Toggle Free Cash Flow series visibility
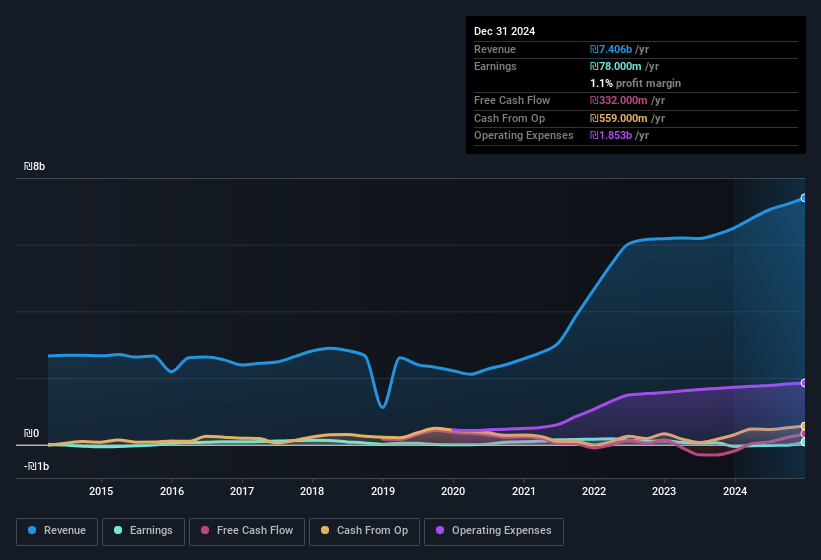 pos(247,532)
